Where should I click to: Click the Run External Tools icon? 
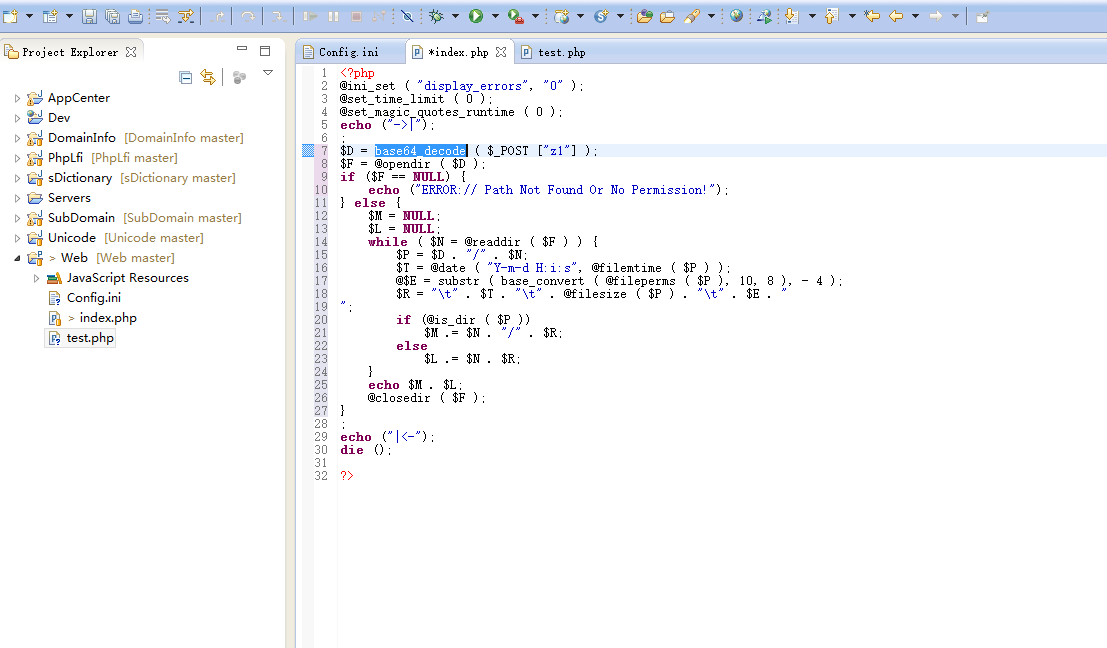(516, 16)
